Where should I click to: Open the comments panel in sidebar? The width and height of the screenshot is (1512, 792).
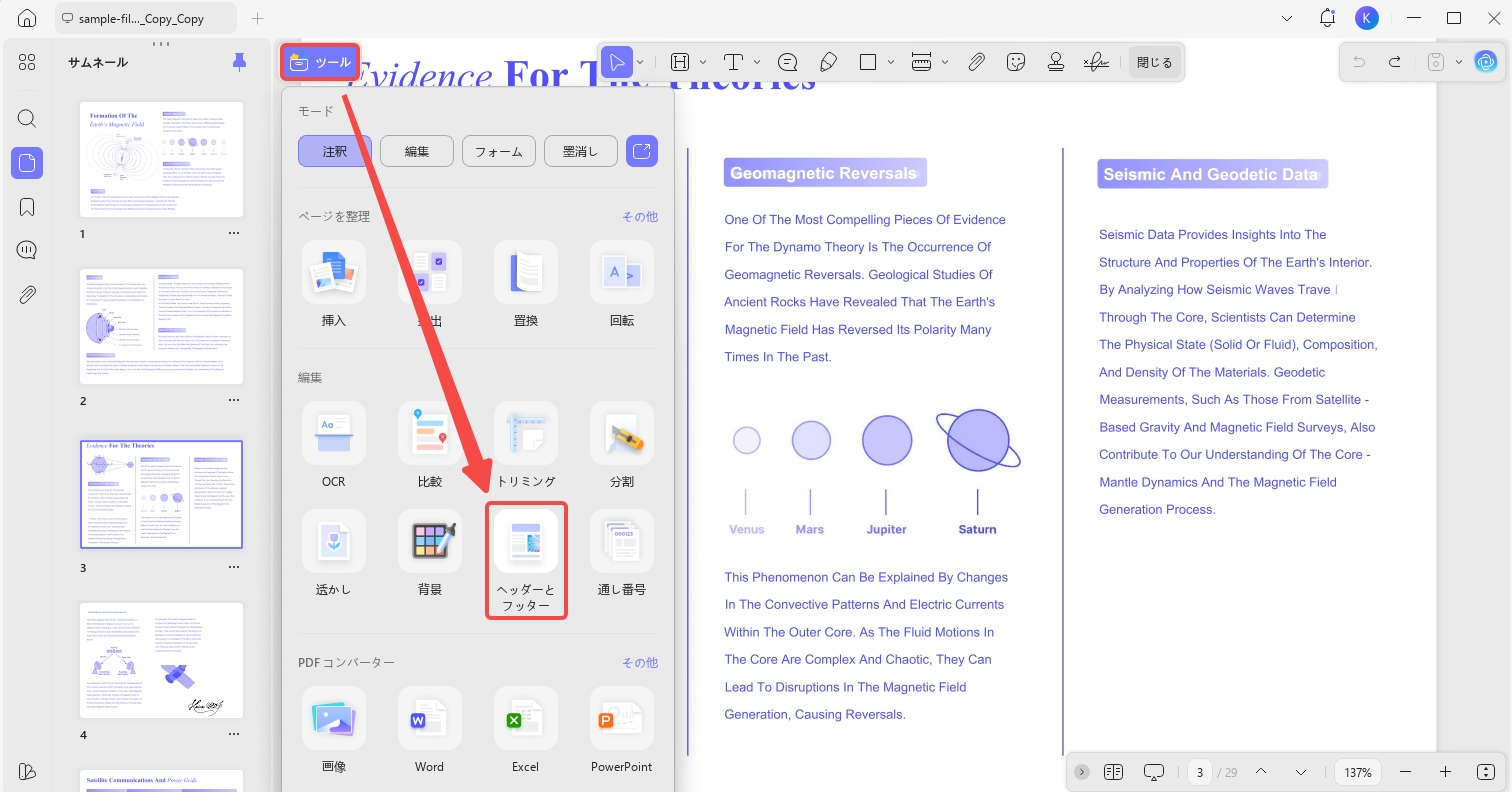27,250
